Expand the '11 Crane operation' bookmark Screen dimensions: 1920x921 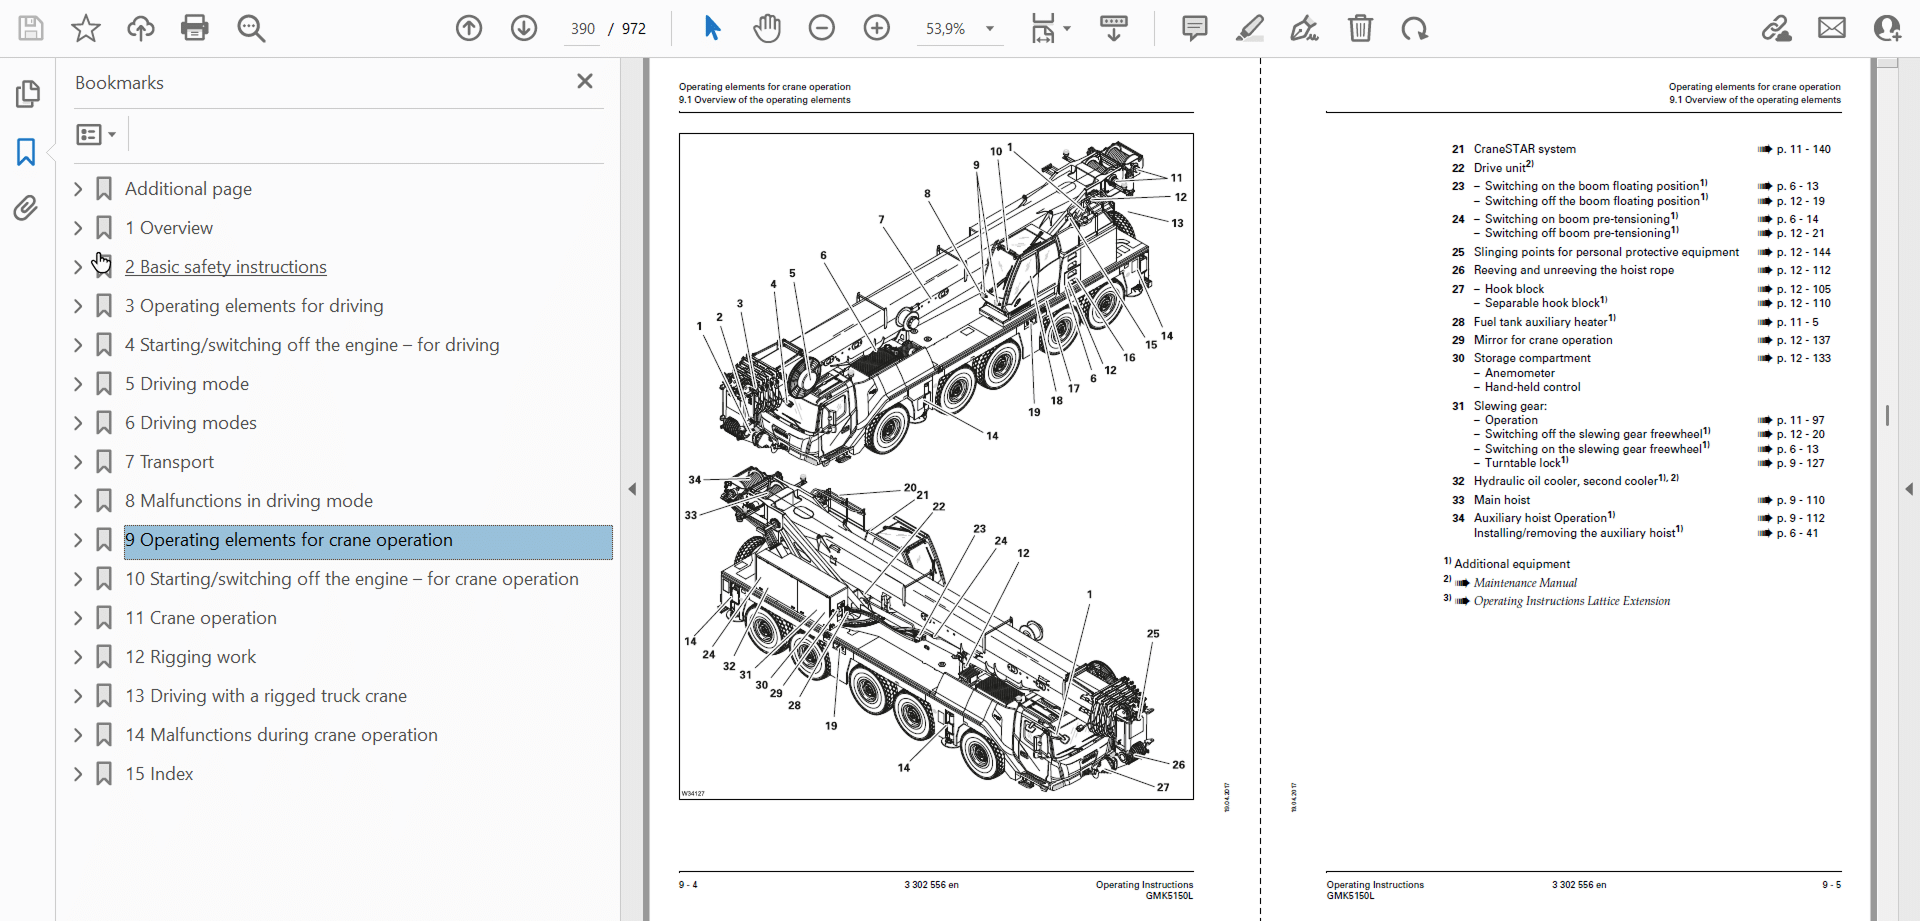point(78,618)
